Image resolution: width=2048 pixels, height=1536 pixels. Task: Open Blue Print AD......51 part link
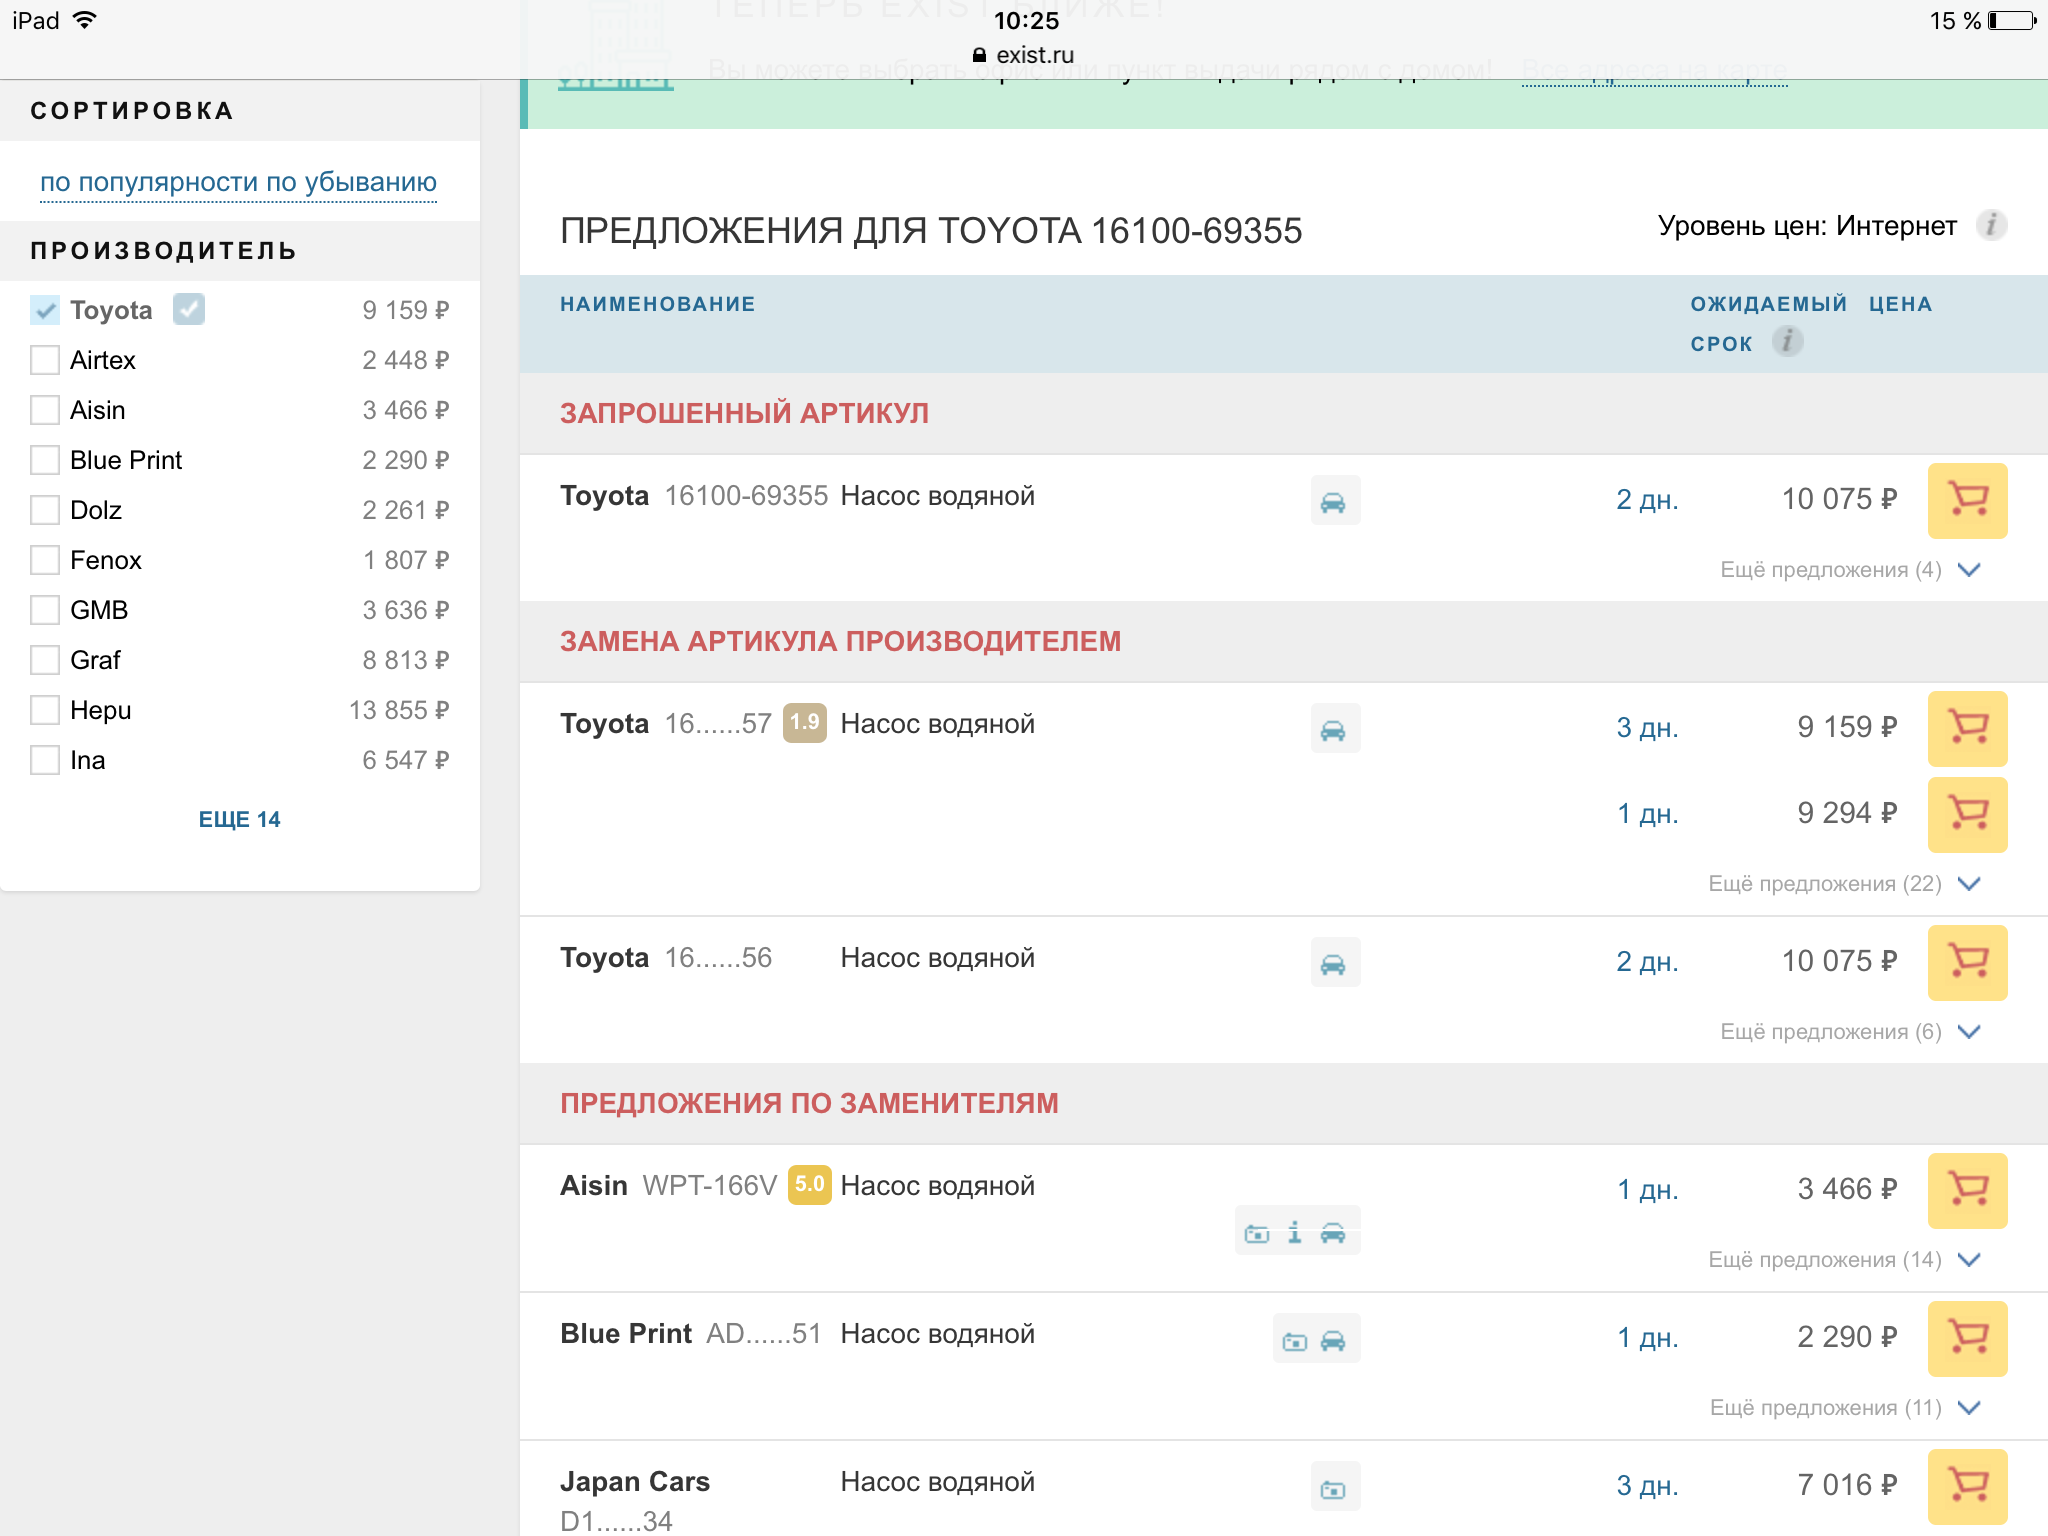coord(763,1333)
